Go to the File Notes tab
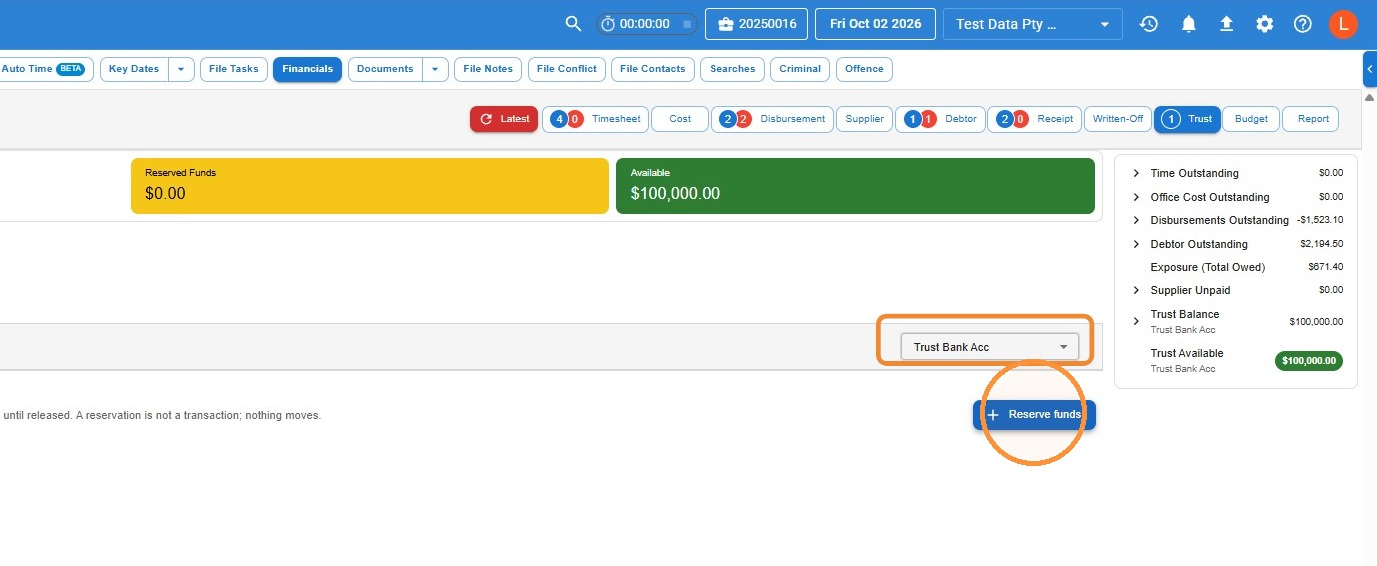Image resolution: width=1377 pixels, height=566 pixels. coord(488,69)
